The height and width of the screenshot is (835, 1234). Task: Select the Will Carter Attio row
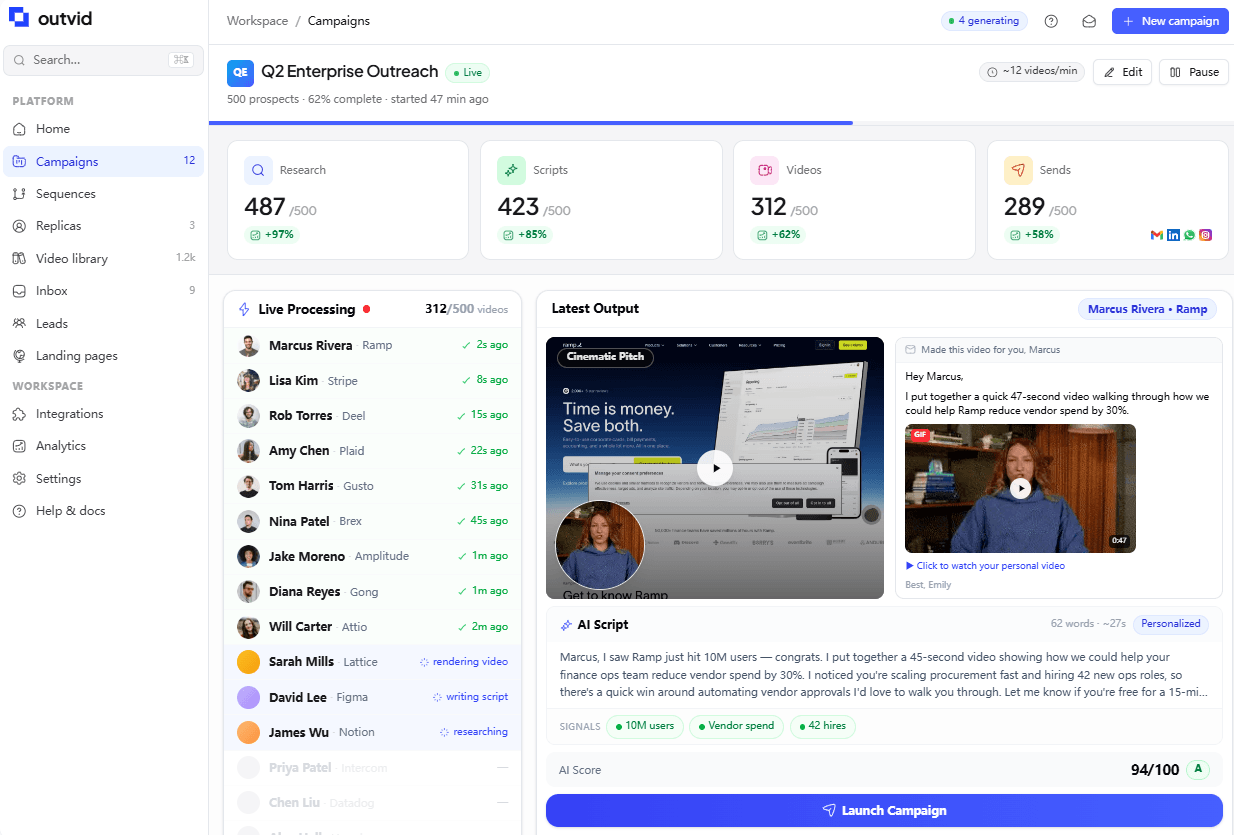tap(372, 627)
